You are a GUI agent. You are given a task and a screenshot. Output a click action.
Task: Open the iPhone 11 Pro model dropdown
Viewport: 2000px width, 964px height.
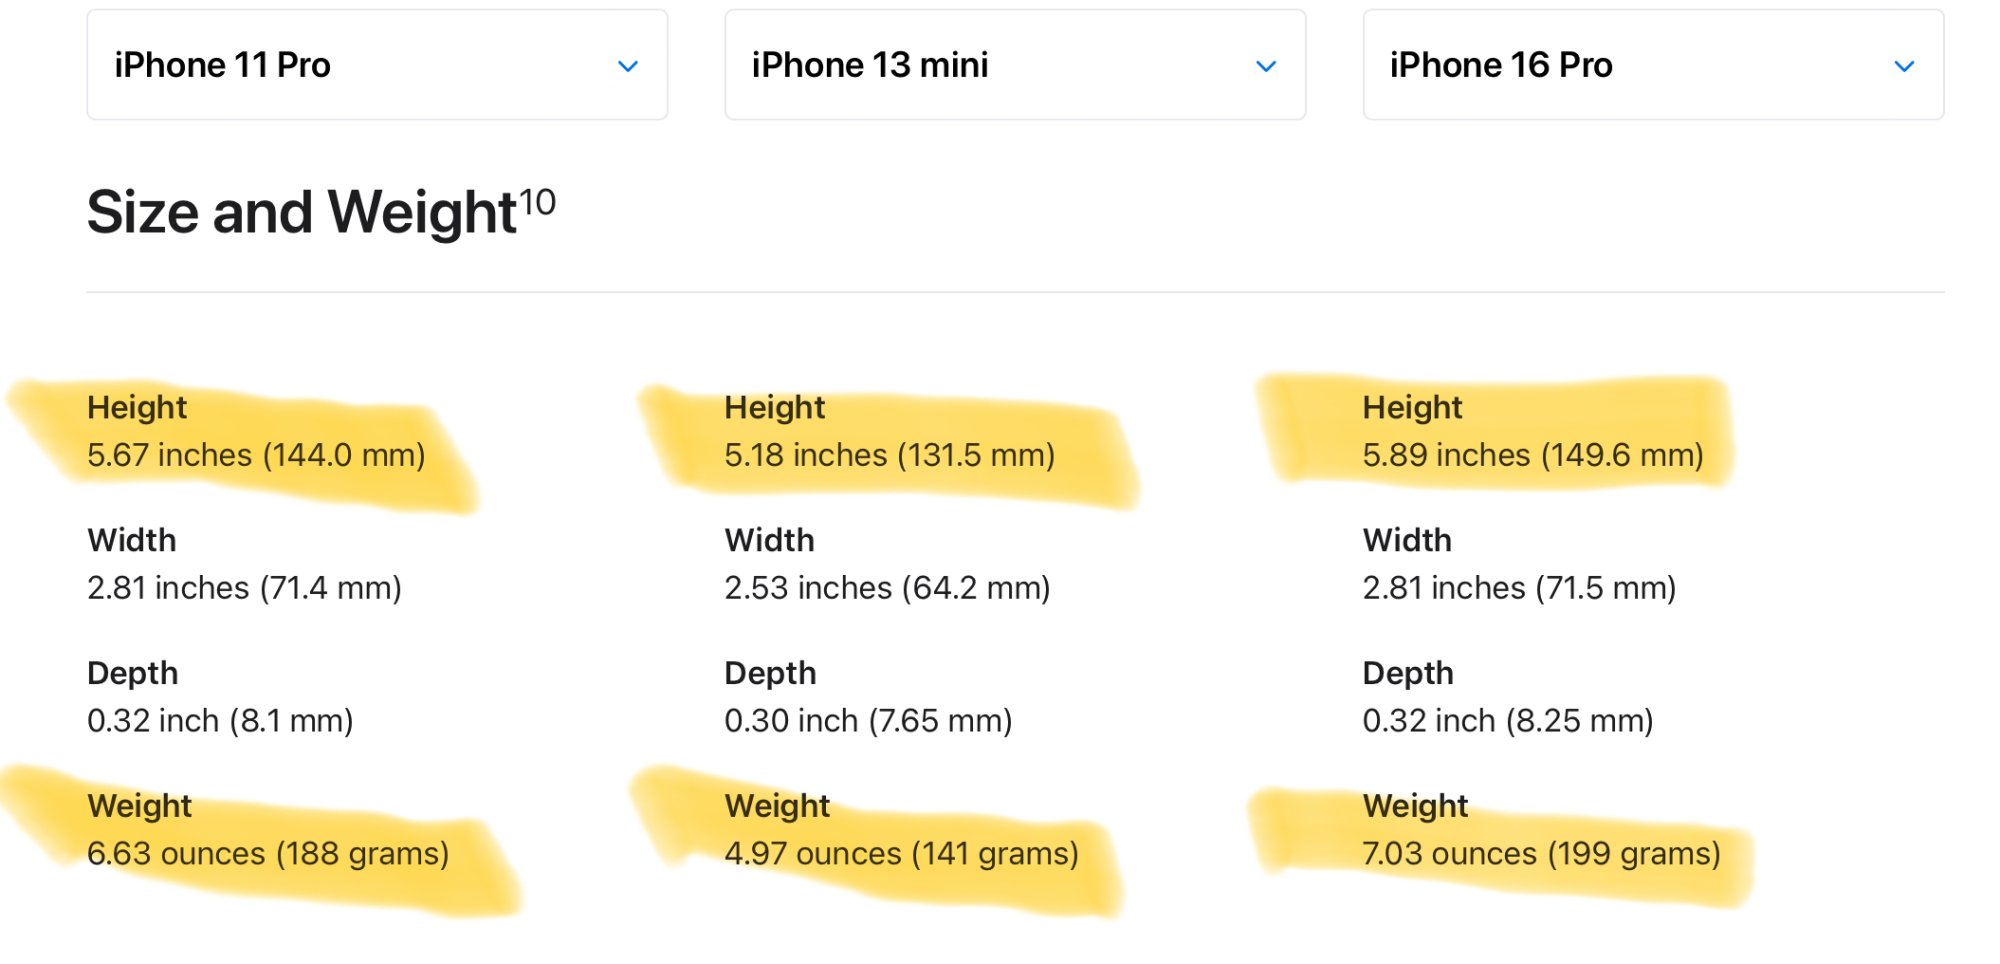click(x=377, y=65)
